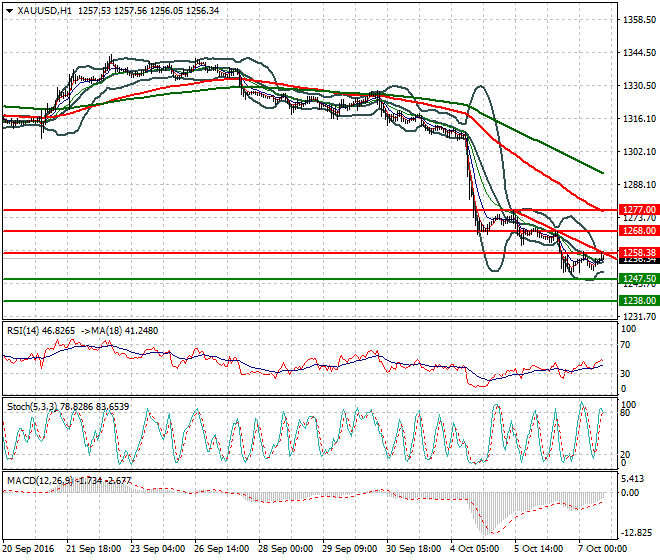Click the 29 Sep 09:00 time label
This screenshot has height=560, width=660.
[x=349, y=549]
